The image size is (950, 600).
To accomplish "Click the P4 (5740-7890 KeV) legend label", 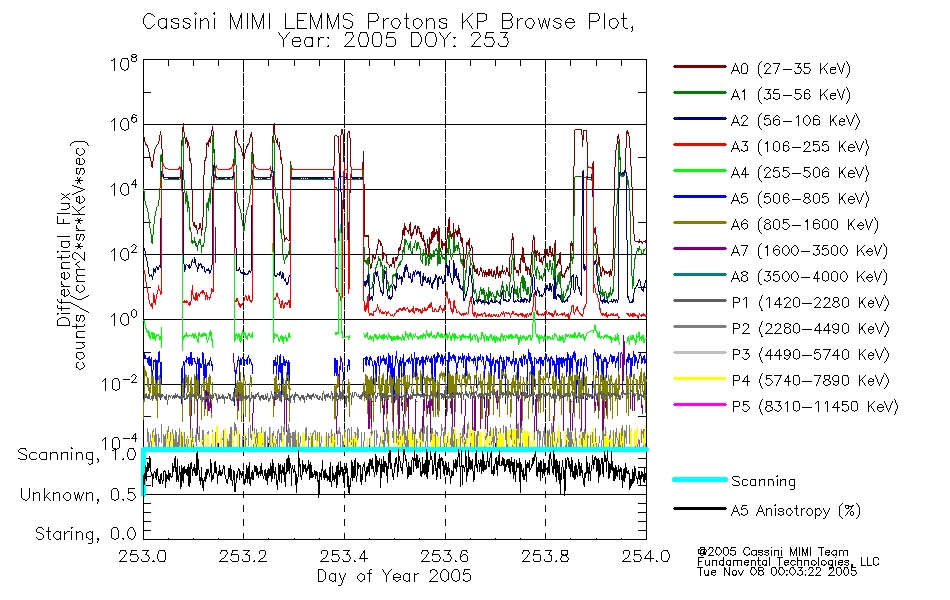I will 810,381.
